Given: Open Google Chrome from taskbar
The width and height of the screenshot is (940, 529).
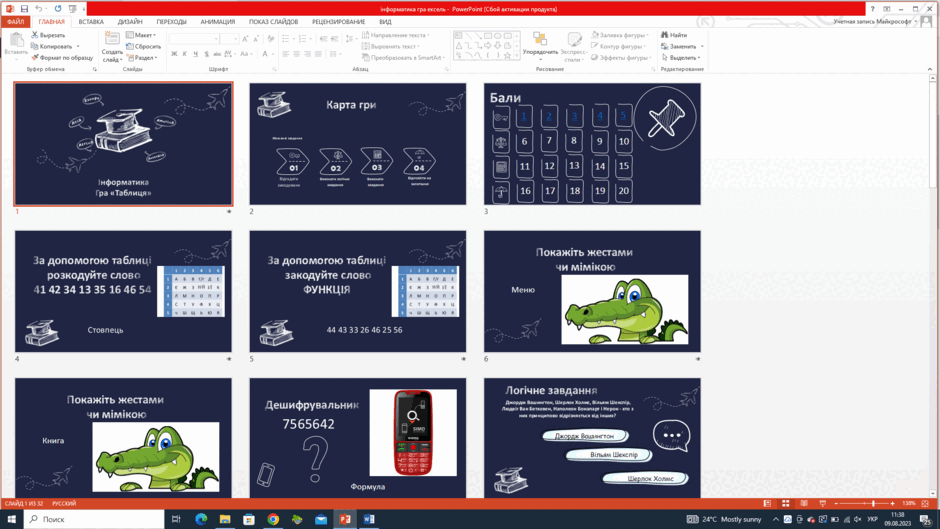Looking at the screenshot, I should point(273,519).
